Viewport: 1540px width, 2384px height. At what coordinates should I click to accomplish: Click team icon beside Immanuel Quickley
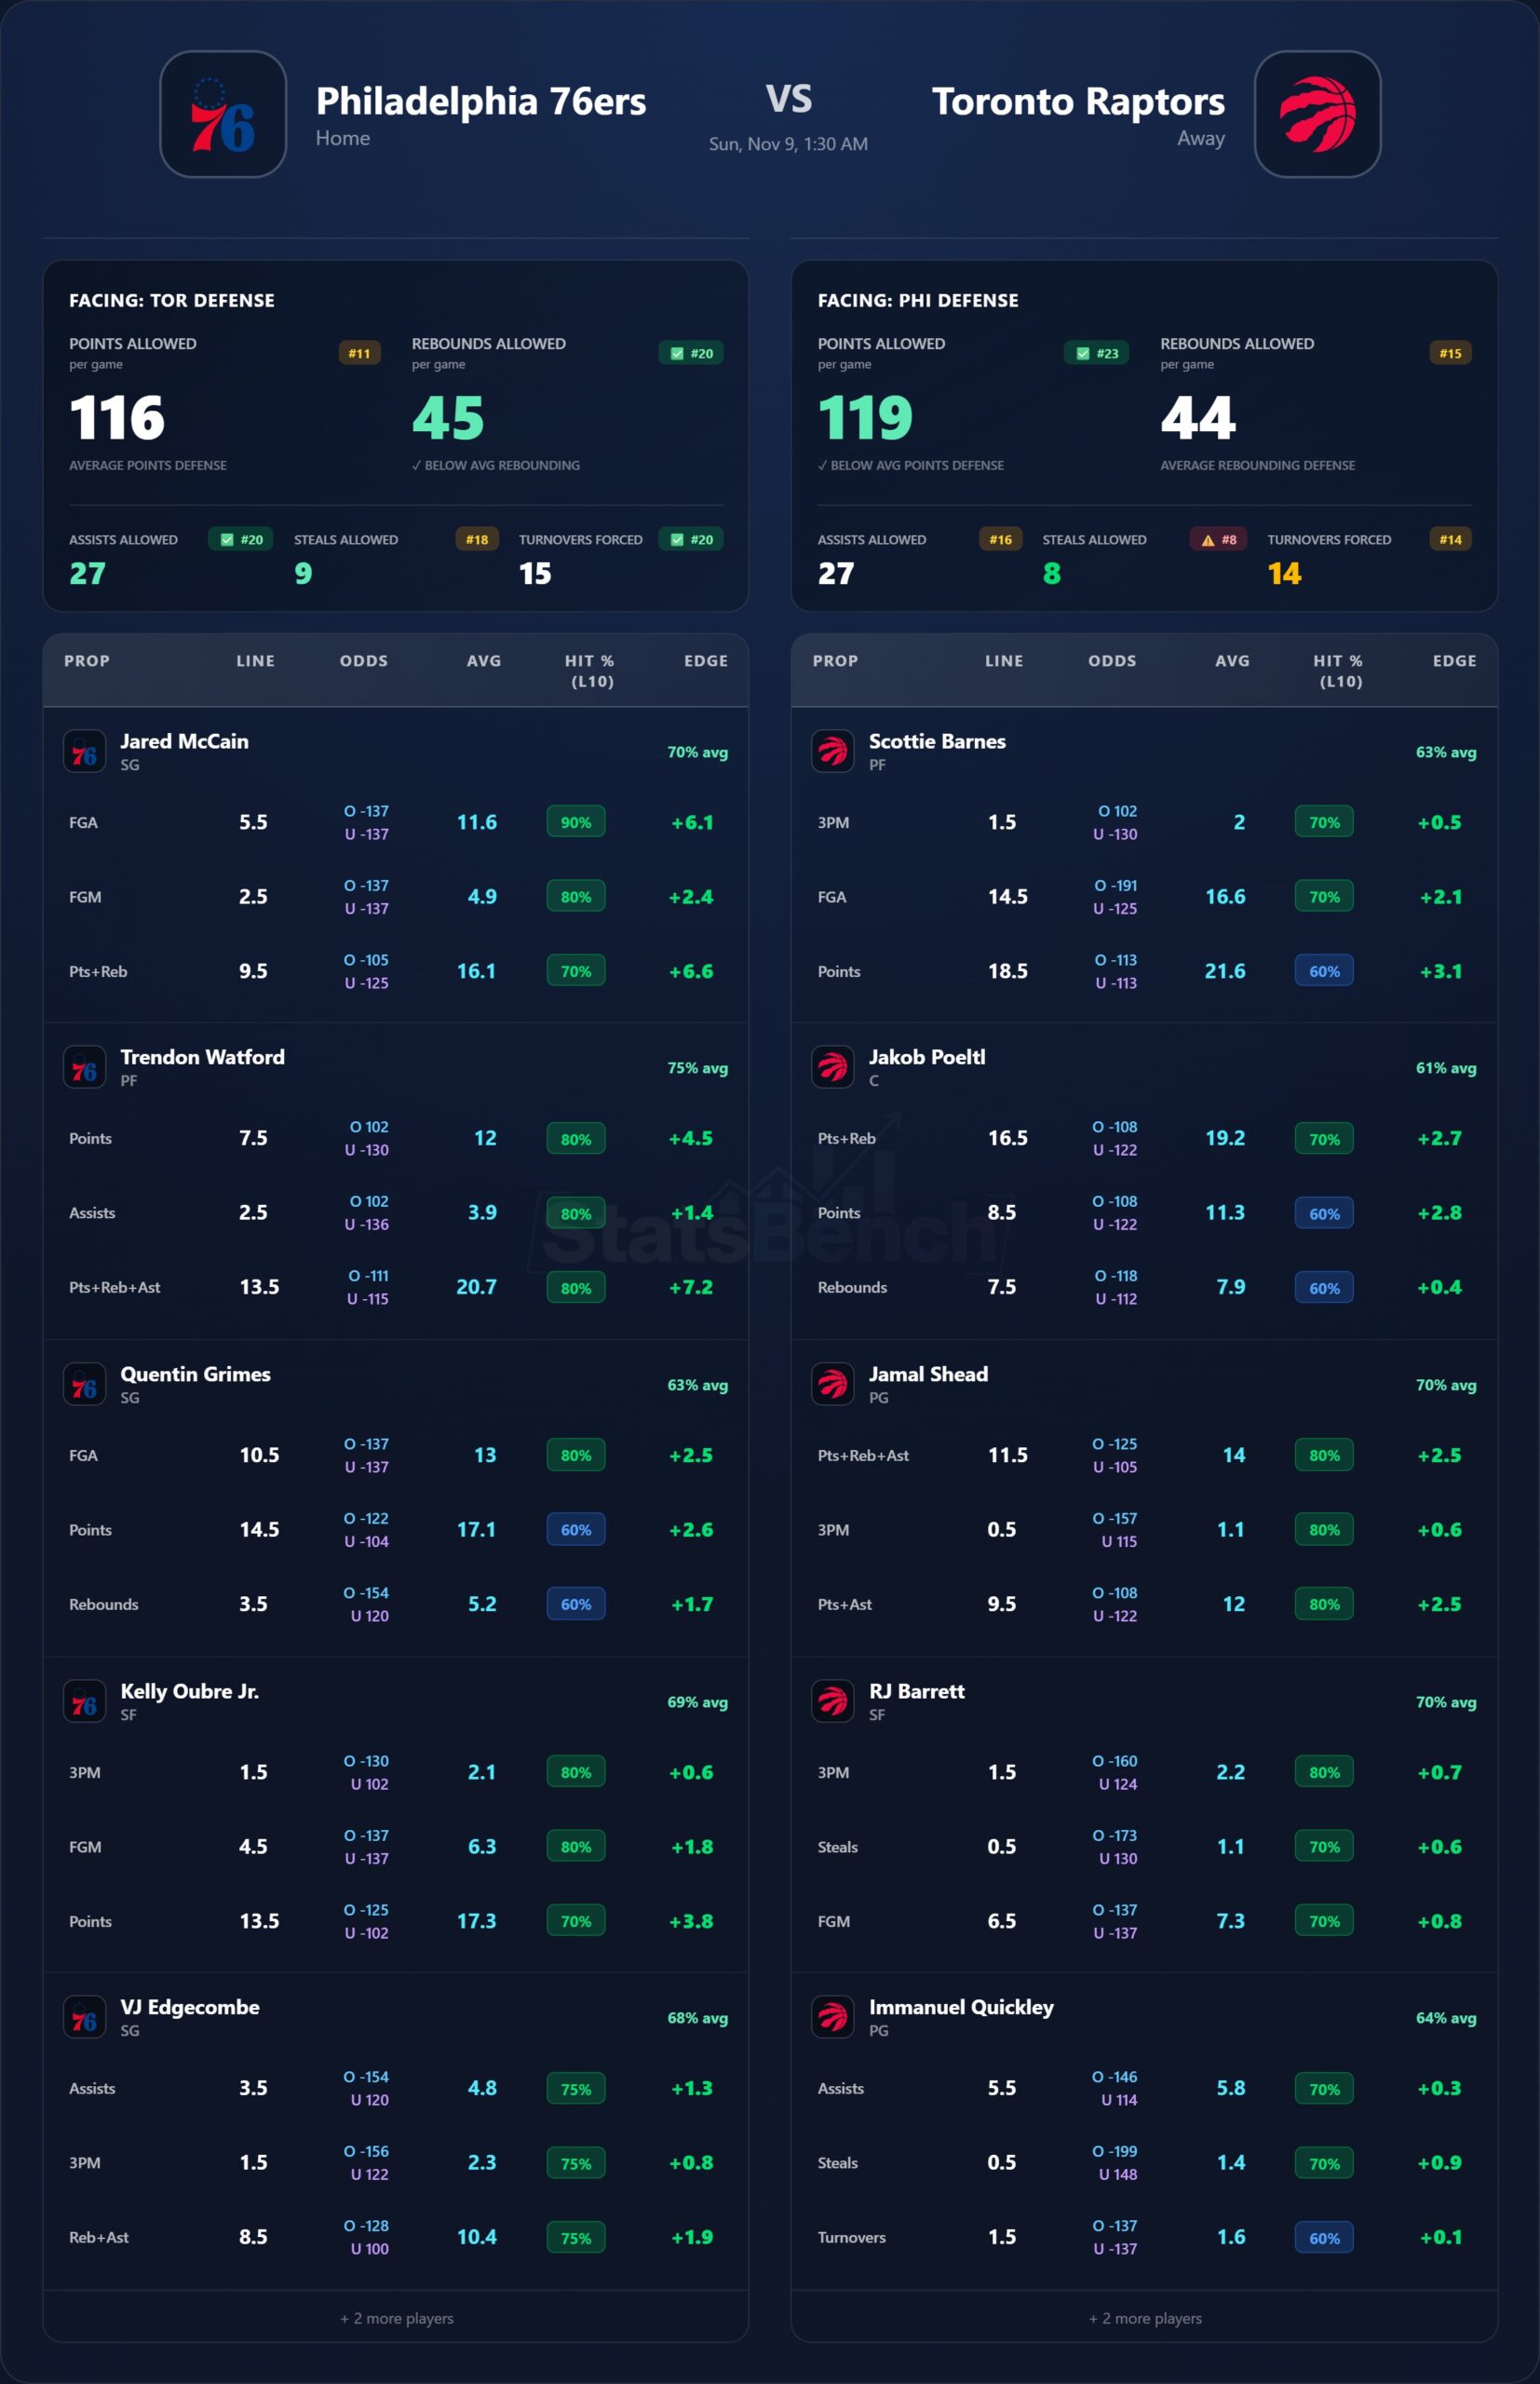pos(832,2017)
